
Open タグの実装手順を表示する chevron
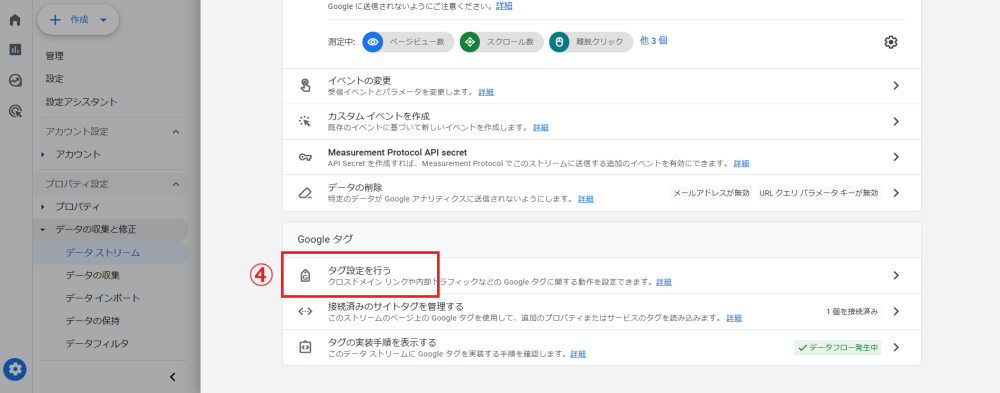[x=896, y=347]
